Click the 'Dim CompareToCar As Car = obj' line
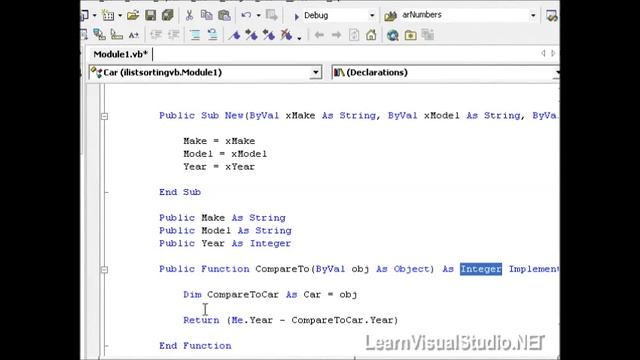 point(270,294)
